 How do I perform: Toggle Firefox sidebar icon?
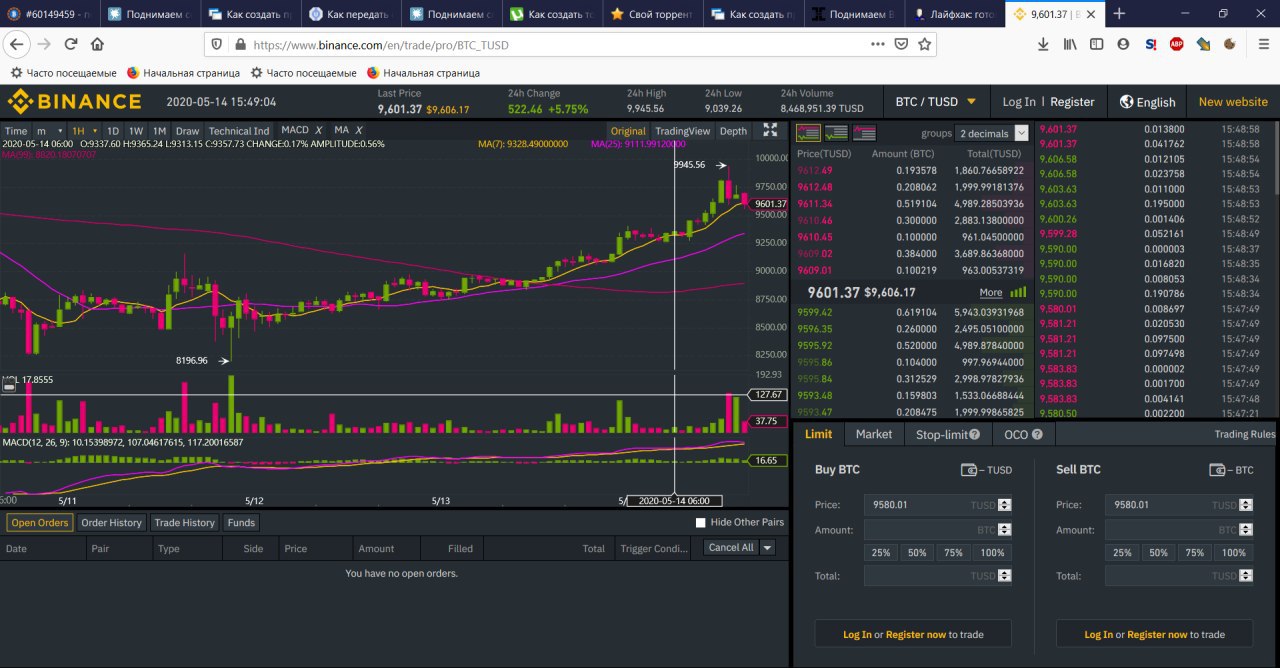(x=1097, y=44)
